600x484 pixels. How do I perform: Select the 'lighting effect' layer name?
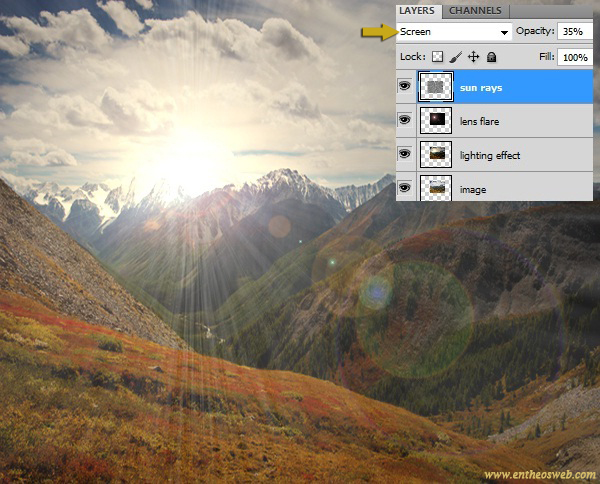click(x=490, y=155)
